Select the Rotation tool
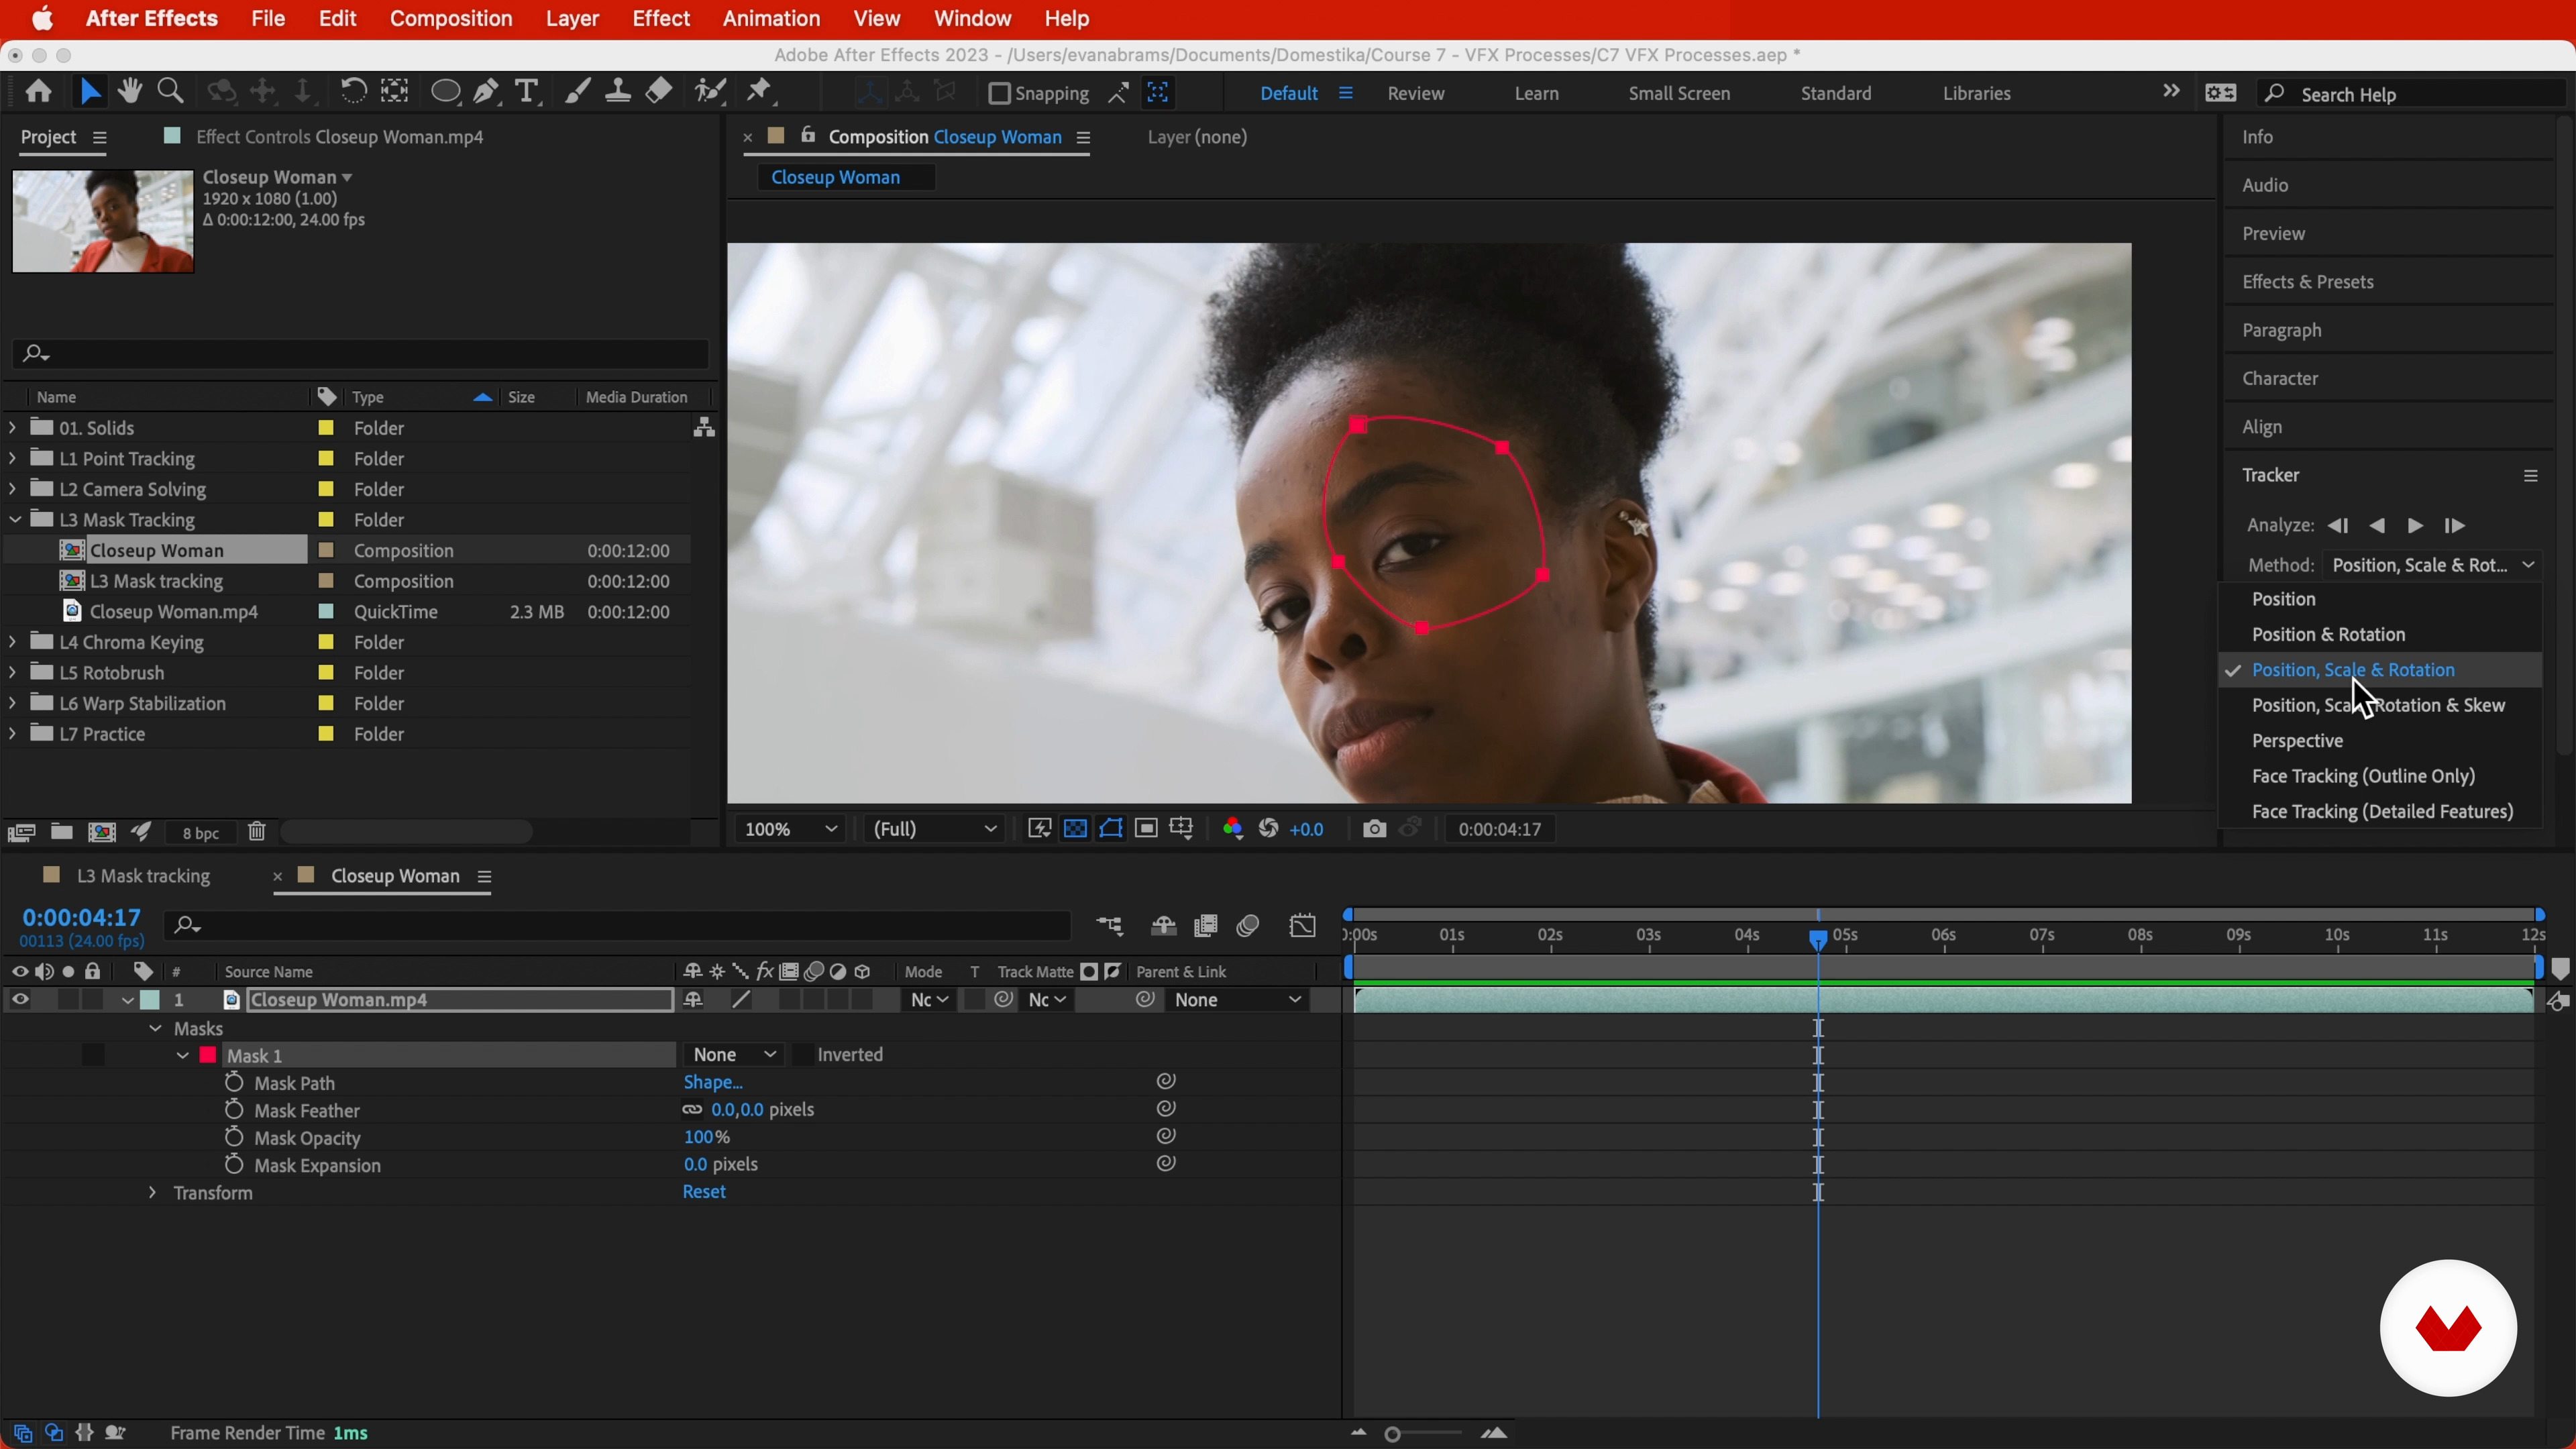This screenshot has width=2576, height=1449. pos(353,92)
